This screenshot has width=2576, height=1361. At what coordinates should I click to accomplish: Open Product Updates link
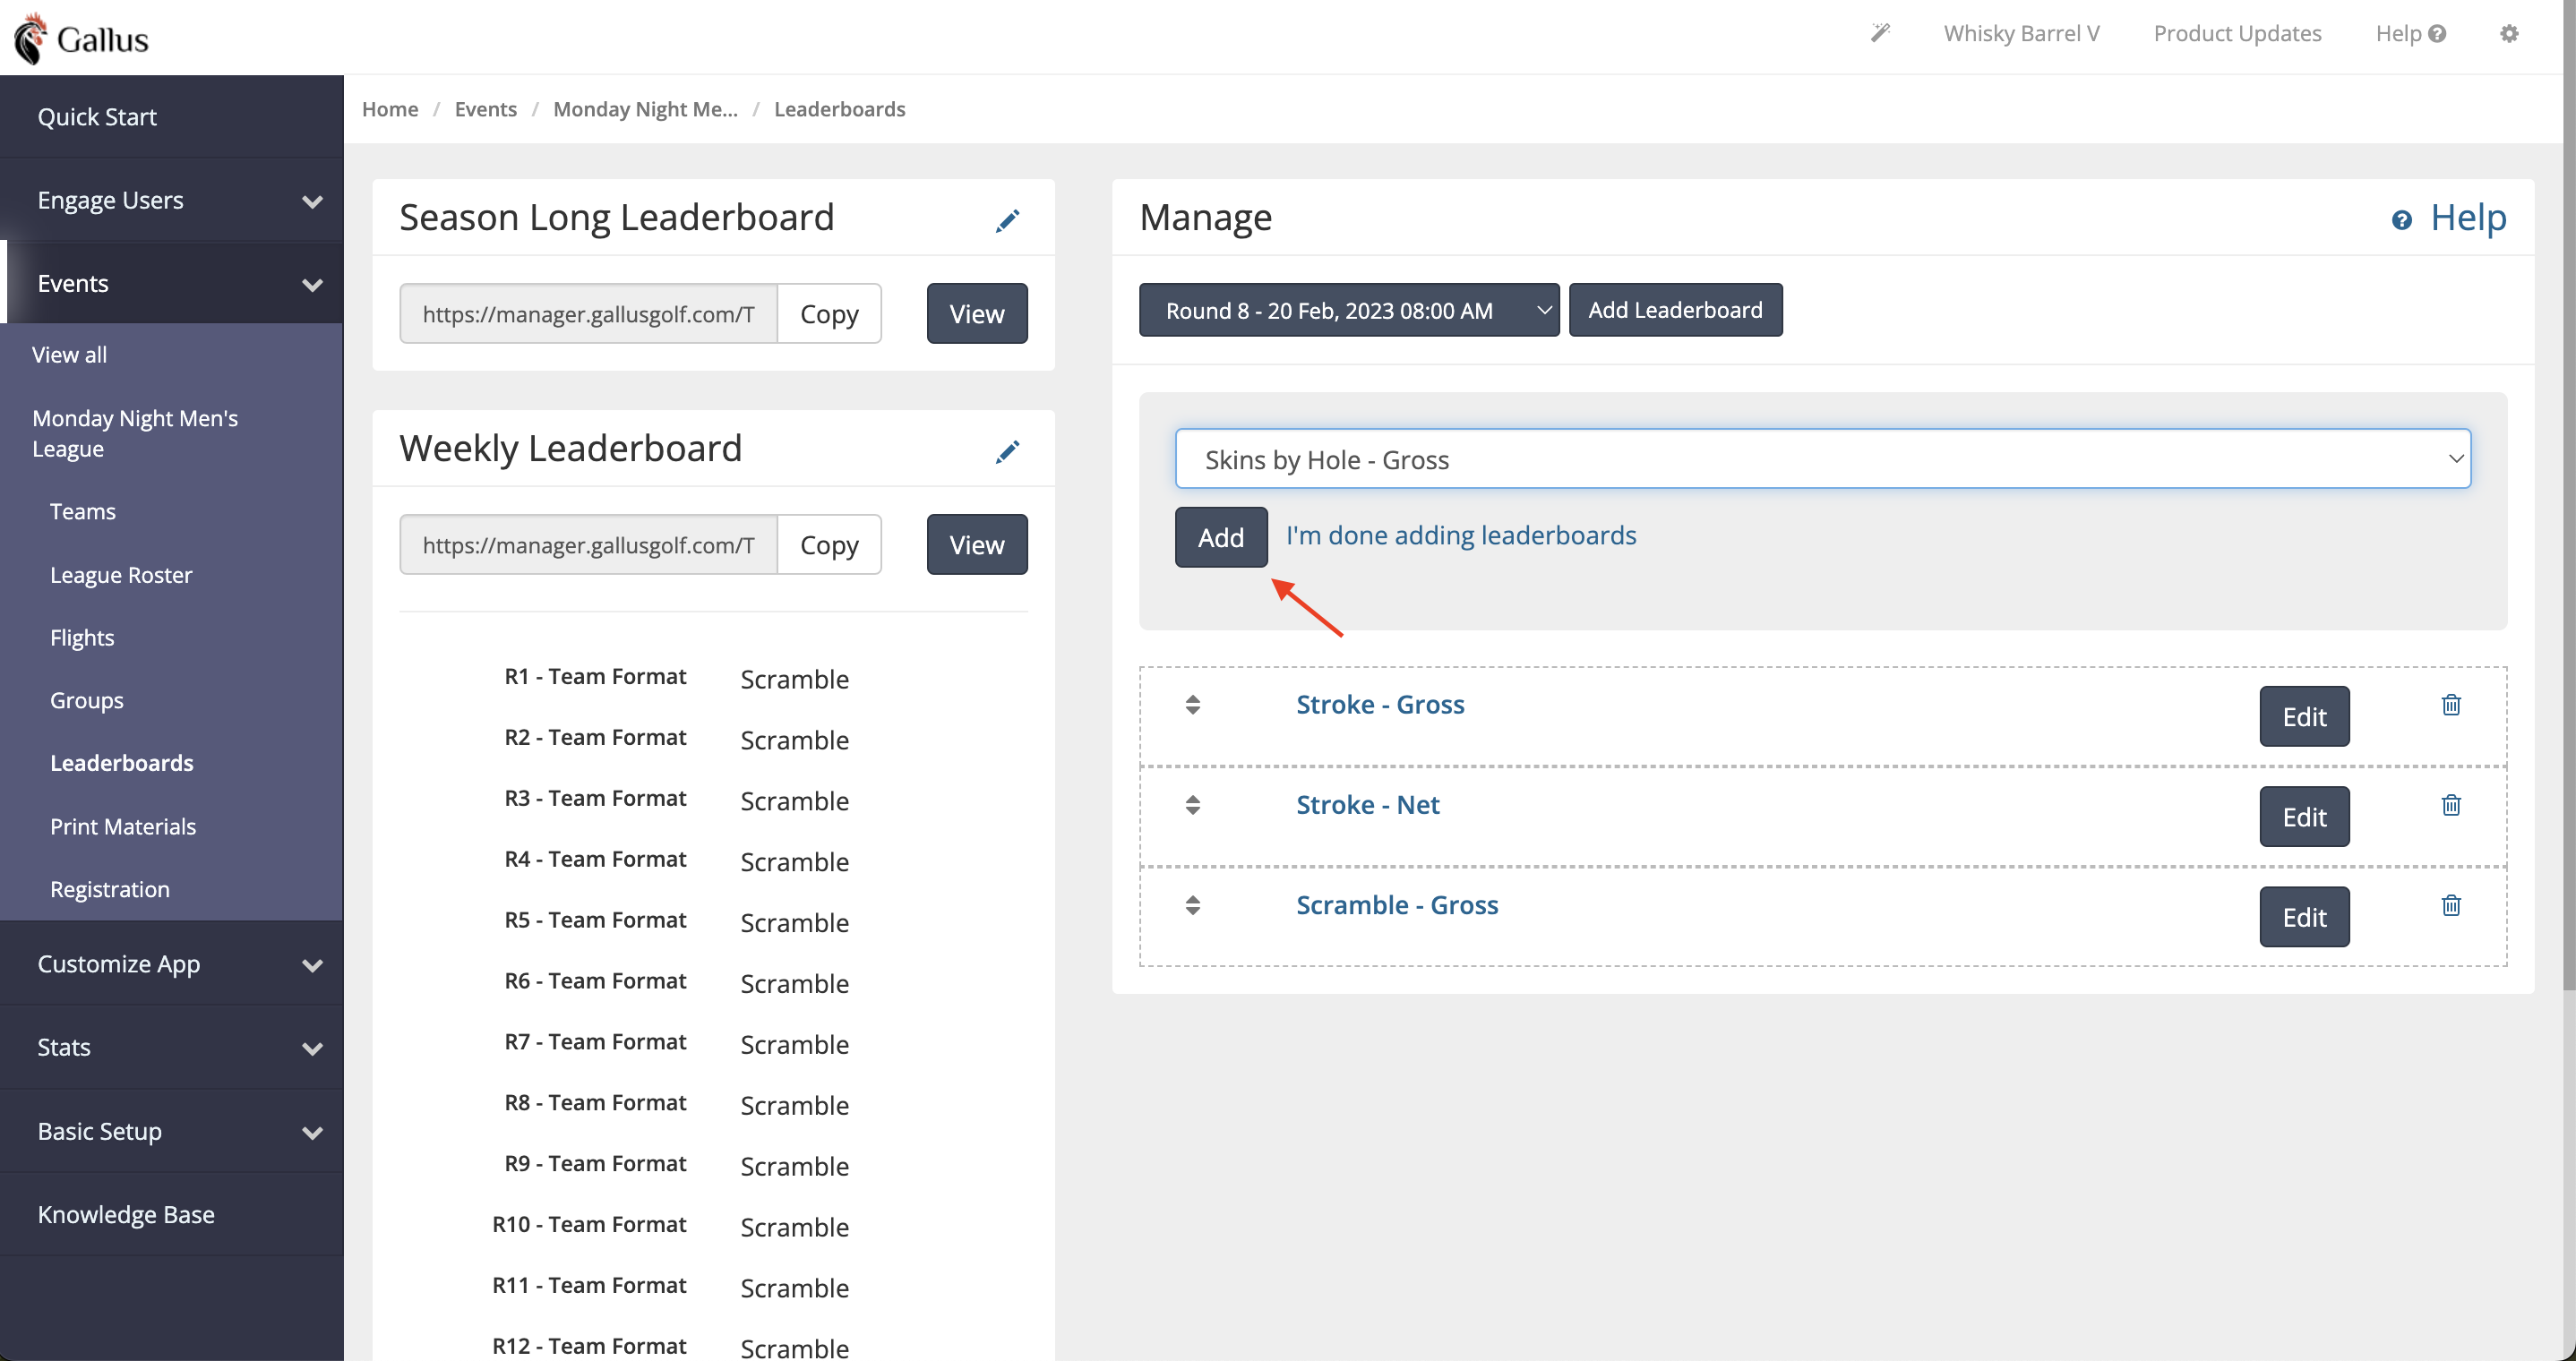click(x=2237, y=33)
